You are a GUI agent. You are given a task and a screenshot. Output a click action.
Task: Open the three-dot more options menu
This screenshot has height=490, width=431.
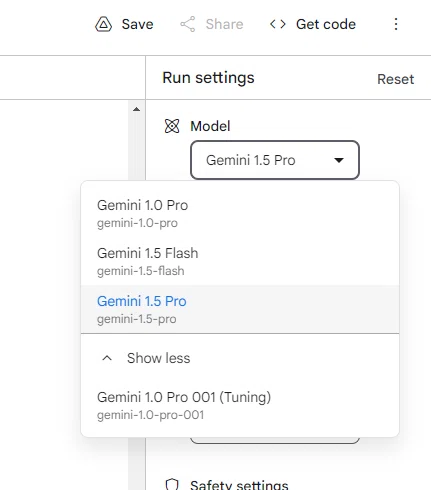(396, 24)
